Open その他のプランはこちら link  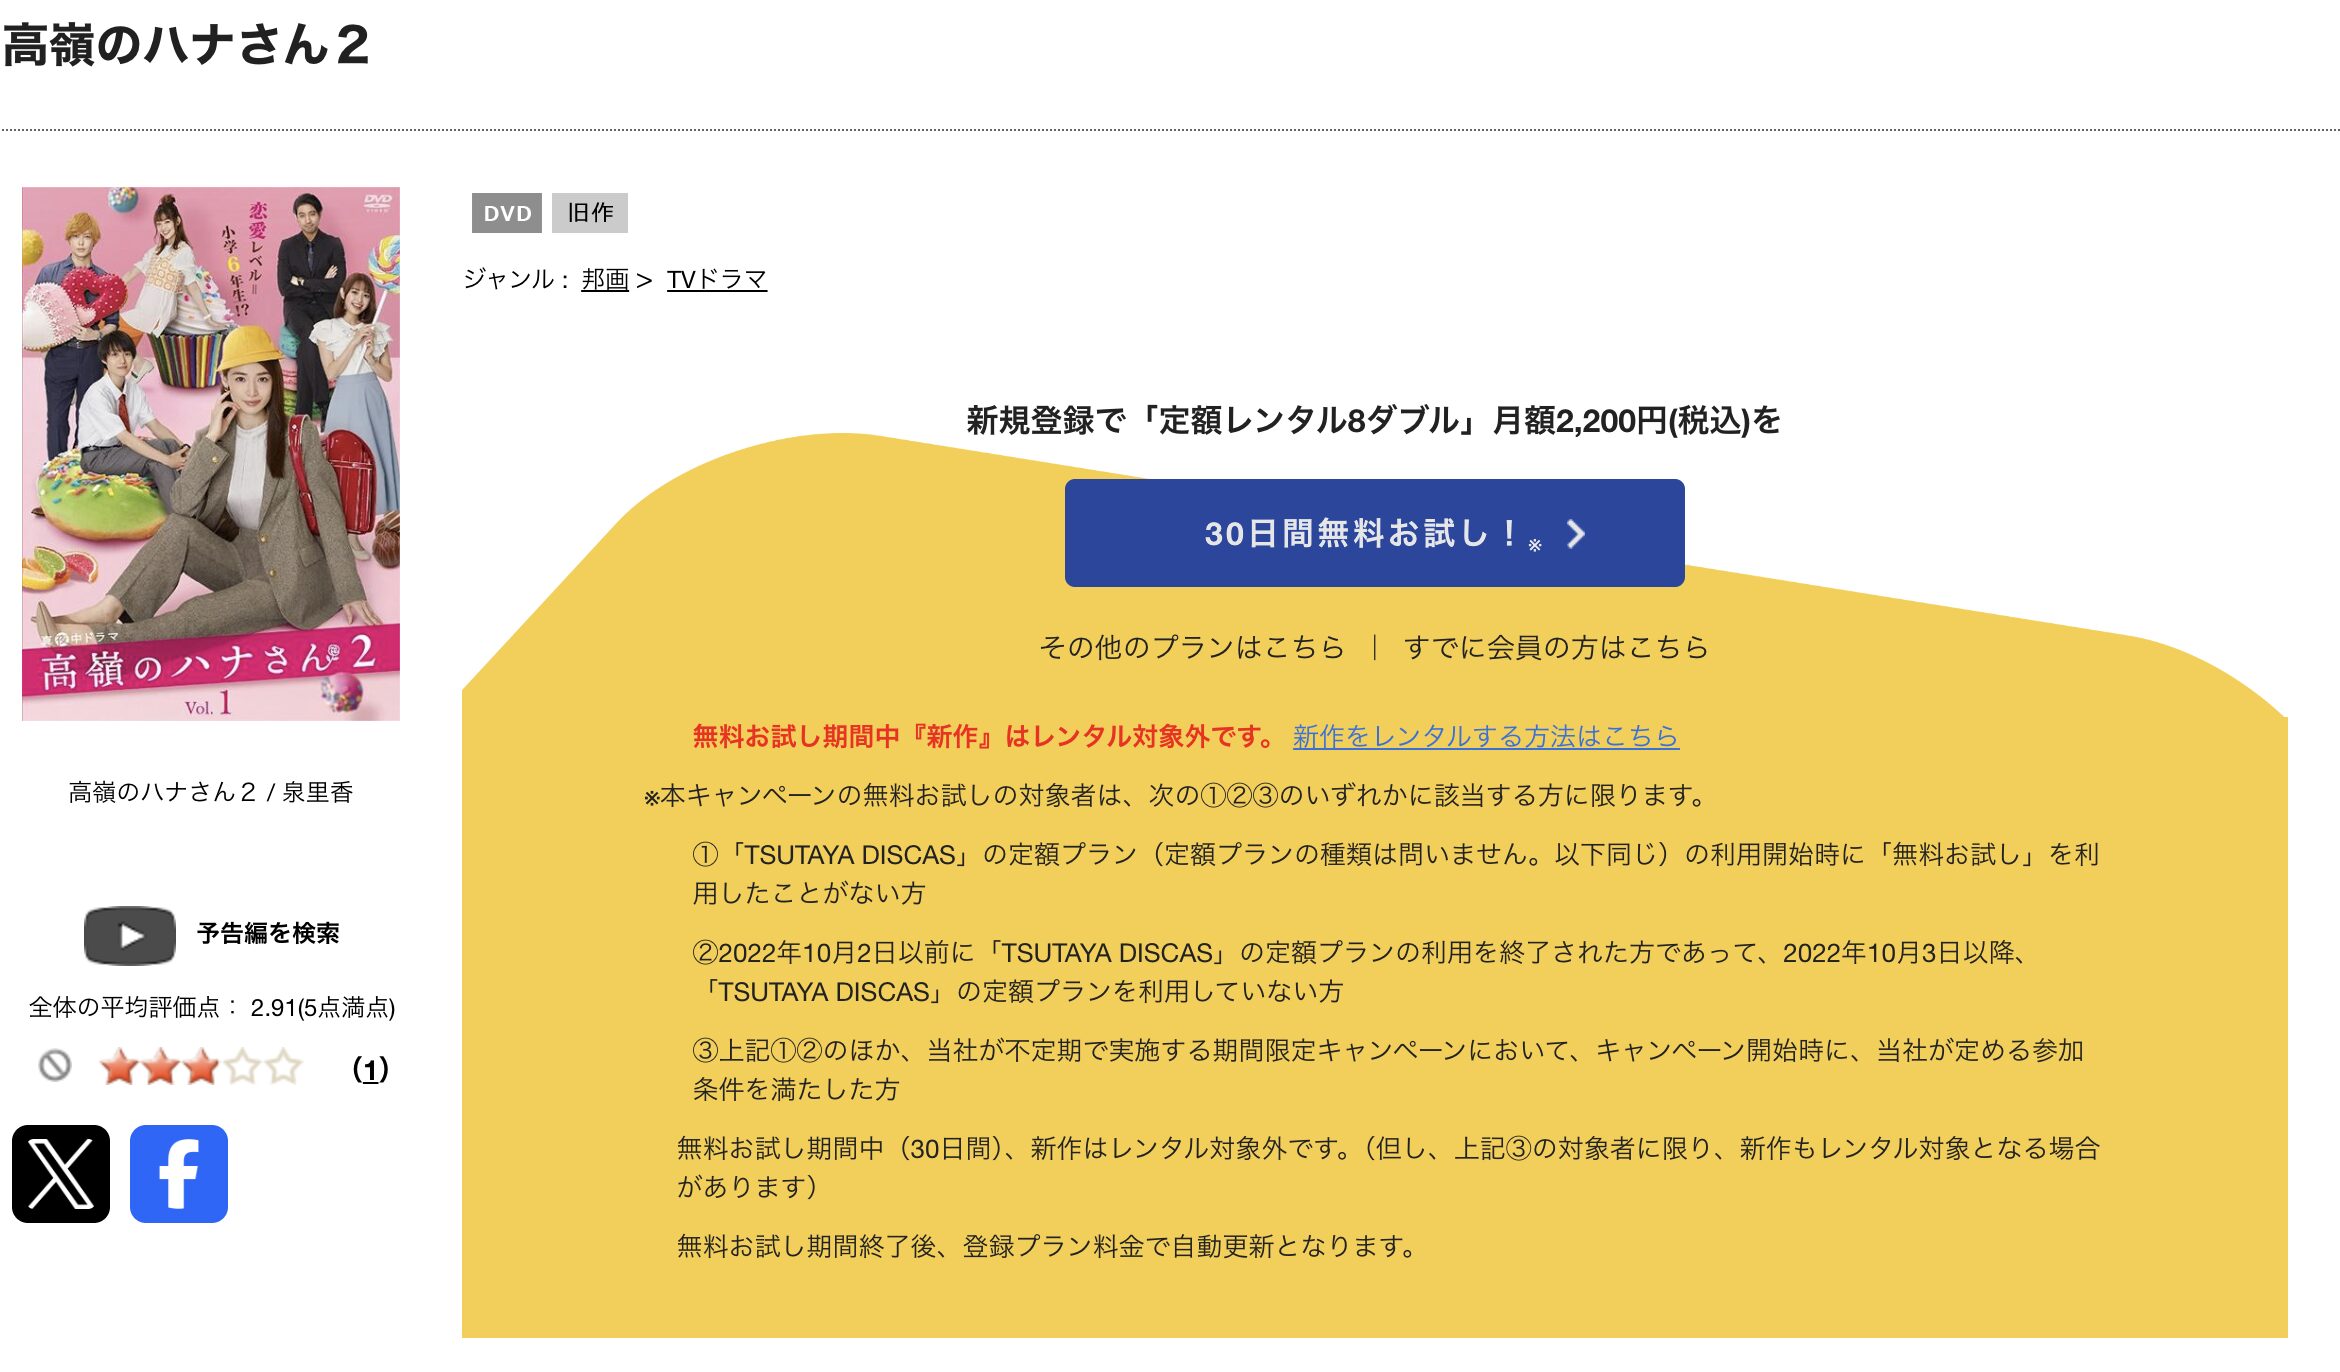(x=1192, y=647)
